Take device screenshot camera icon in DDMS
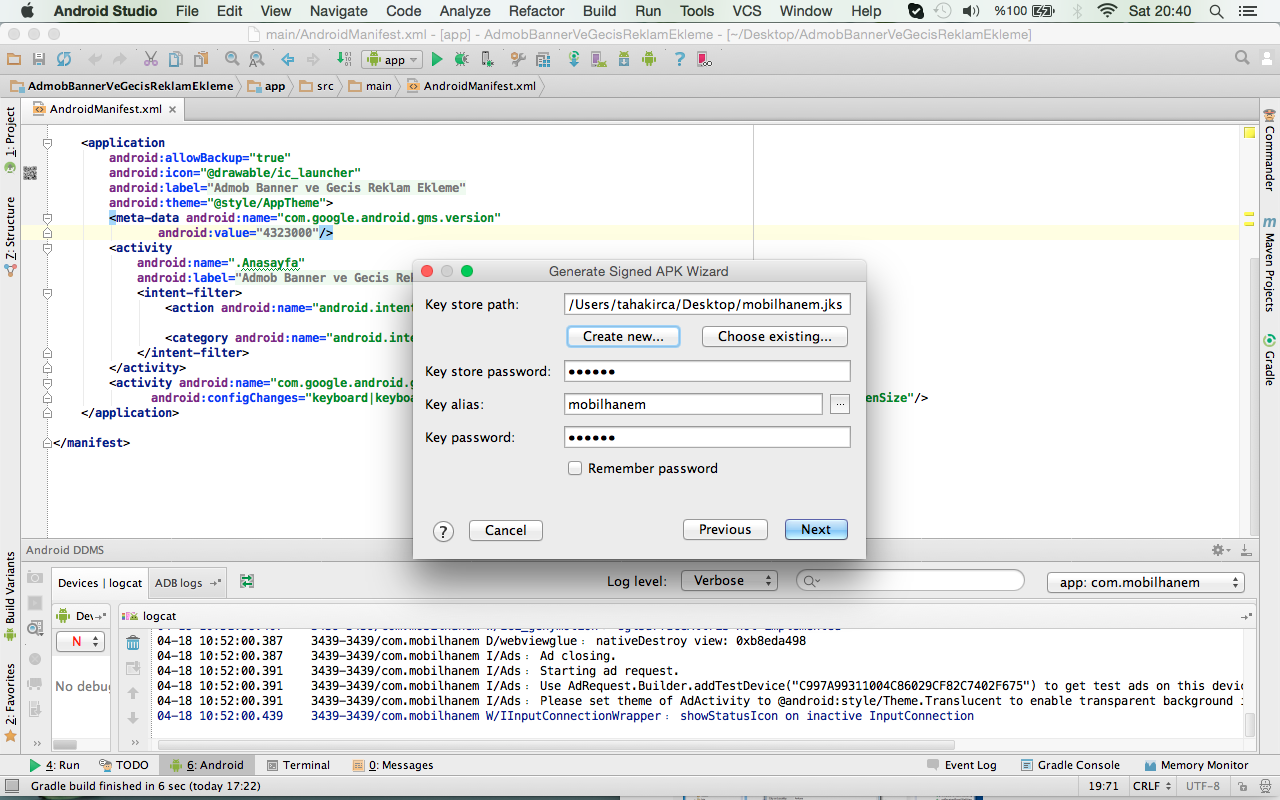 pos(35,578)
